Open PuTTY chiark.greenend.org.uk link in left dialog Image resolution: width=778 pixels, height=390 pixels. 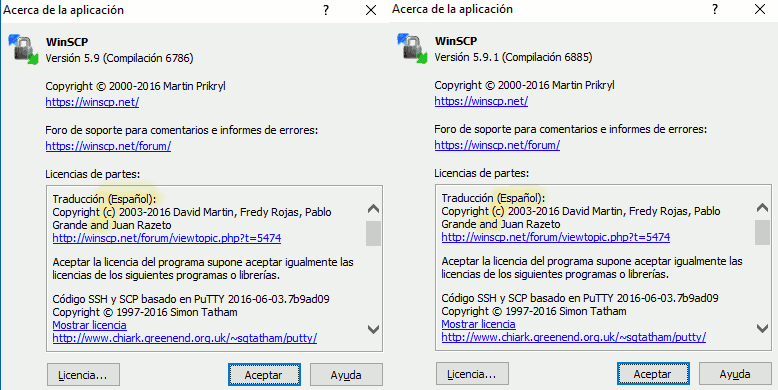(185, 338)
